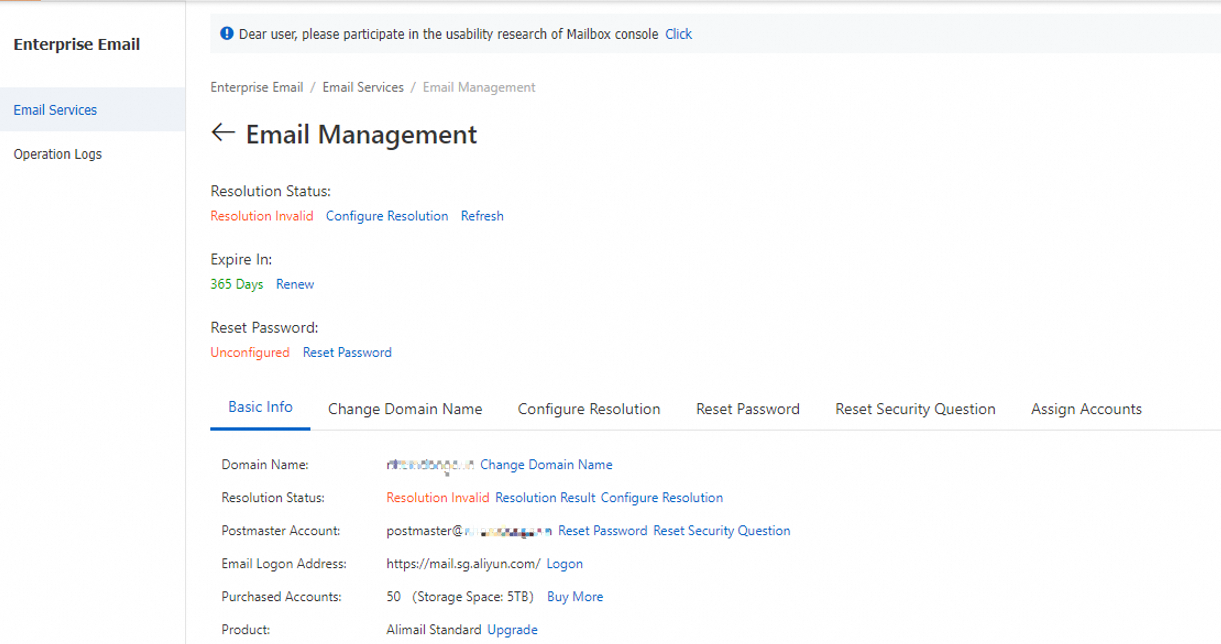Click Configure Resolution in Basic Info row

662,497
